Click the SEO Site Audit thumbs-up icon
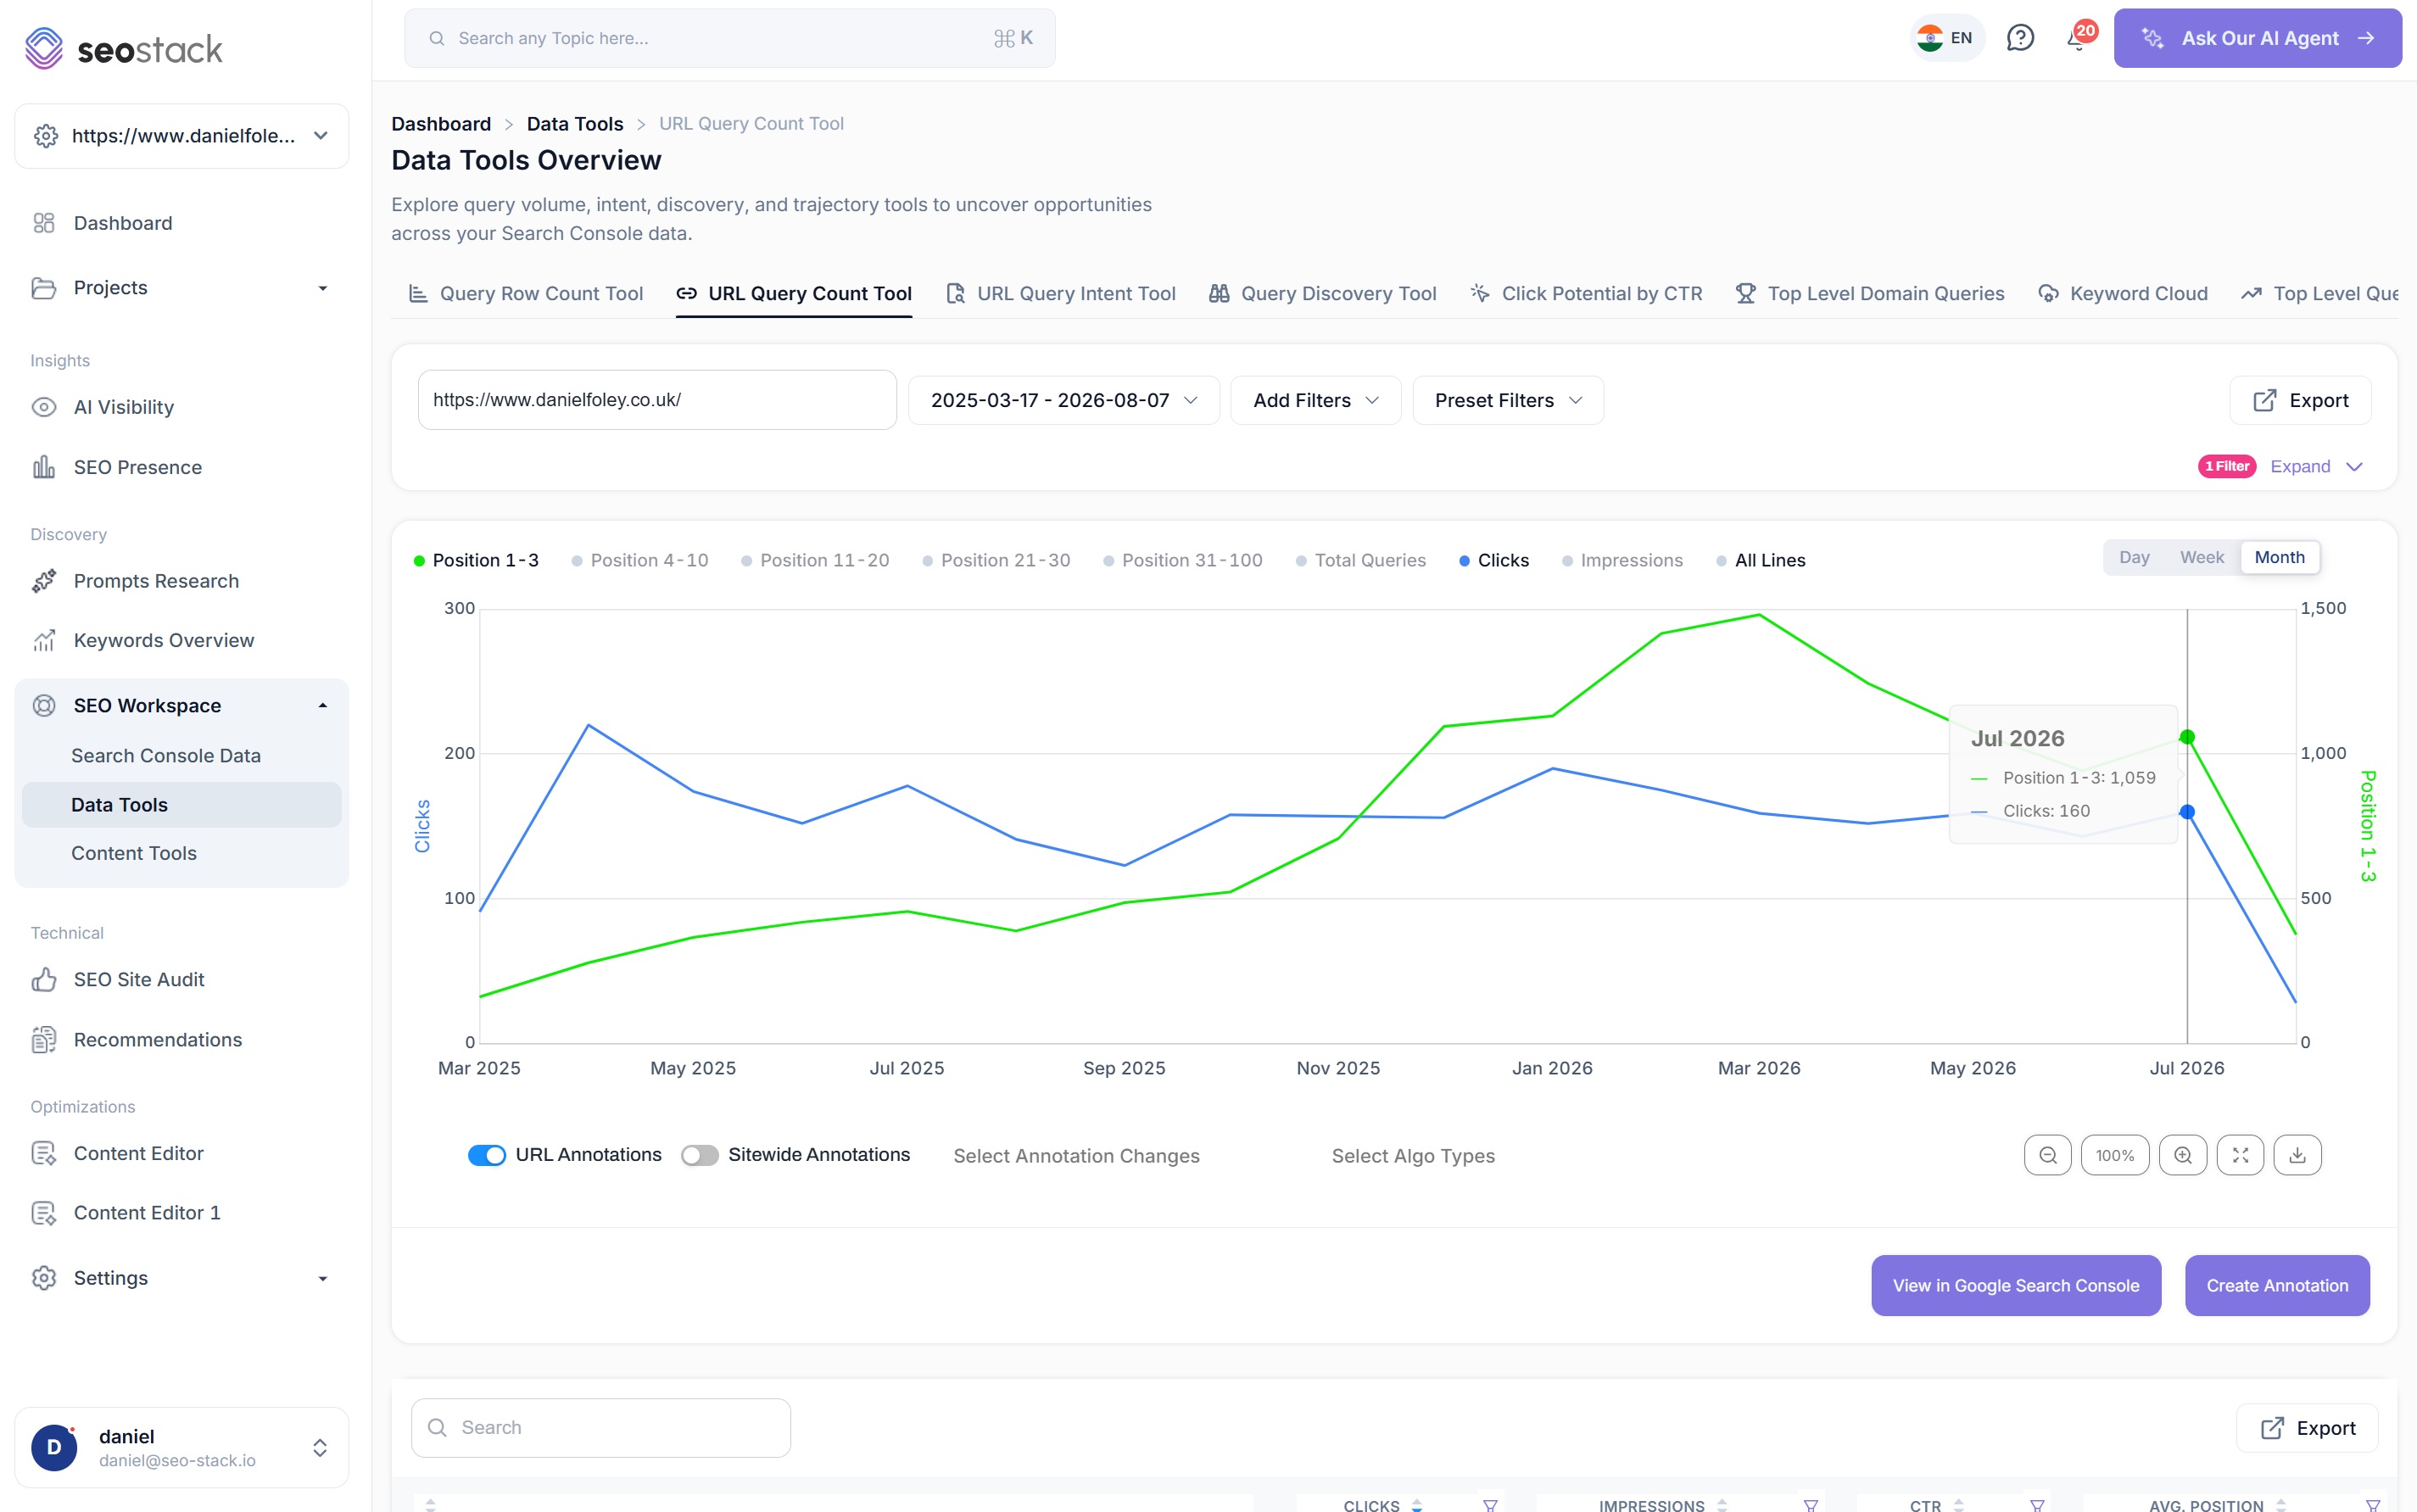 pyautogui.click(x=44, y=979)
